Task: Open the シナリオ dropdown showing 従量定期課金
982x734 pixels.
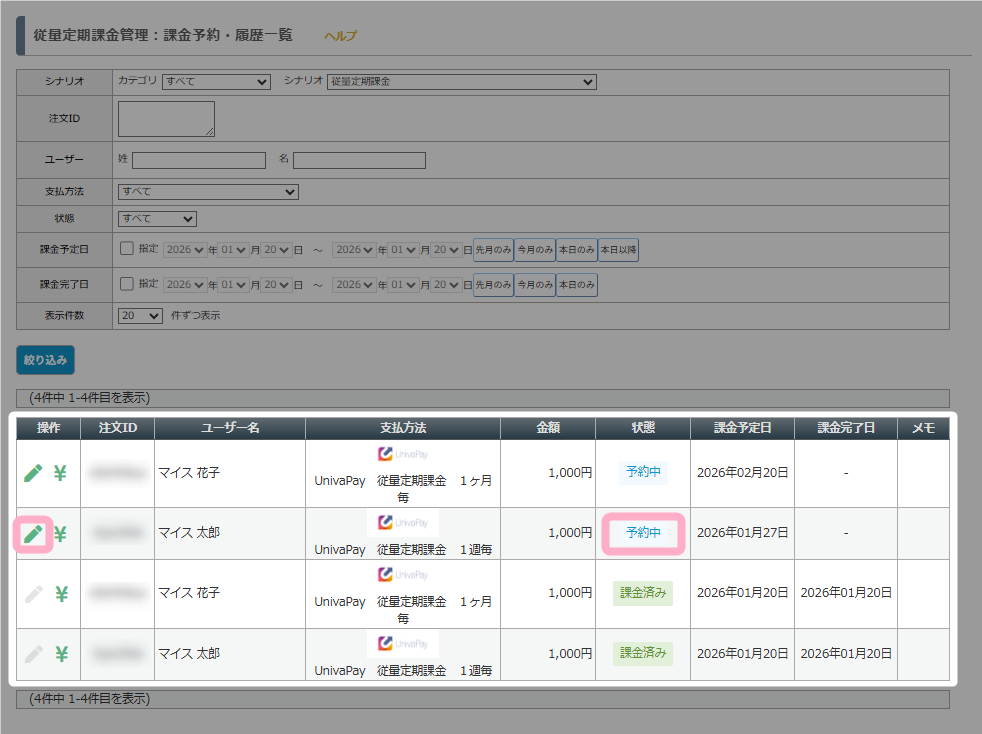Action: coord(461,82)
